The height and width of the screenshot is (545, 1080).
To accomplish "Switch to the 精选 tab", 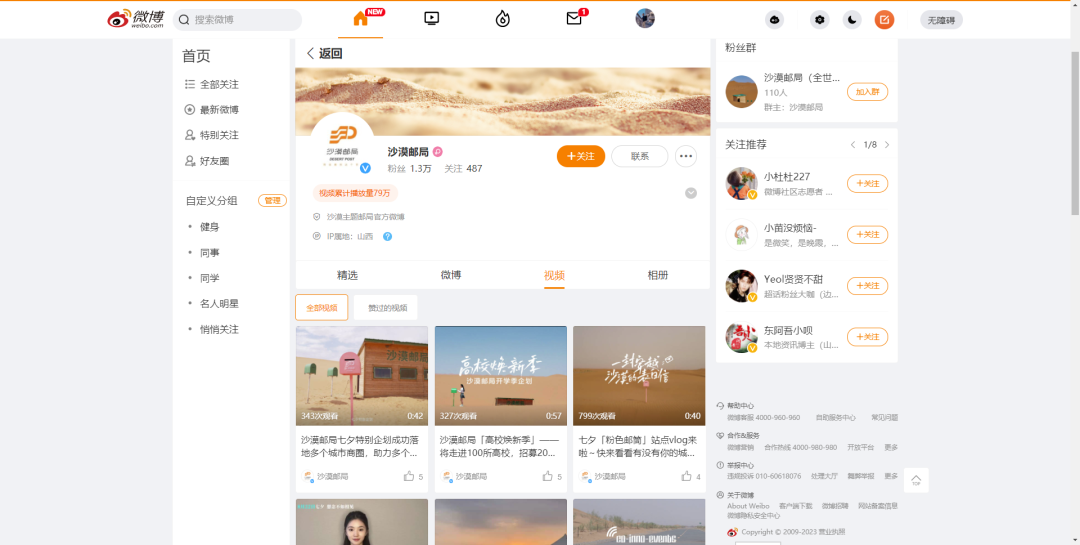I will [347, 275].
